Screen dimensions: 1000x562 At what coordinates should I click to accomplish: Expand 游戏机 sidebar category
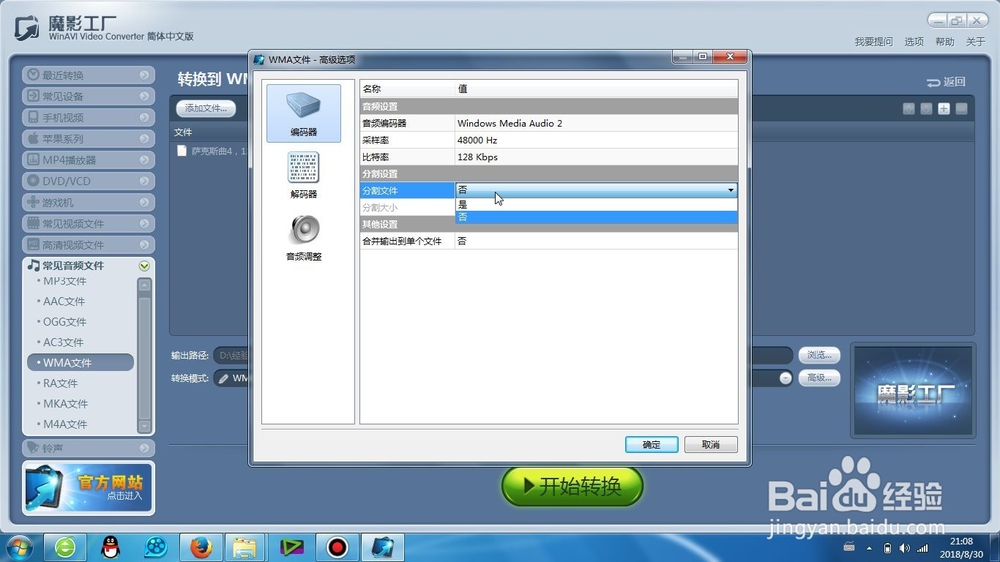(x=89, y=202)
